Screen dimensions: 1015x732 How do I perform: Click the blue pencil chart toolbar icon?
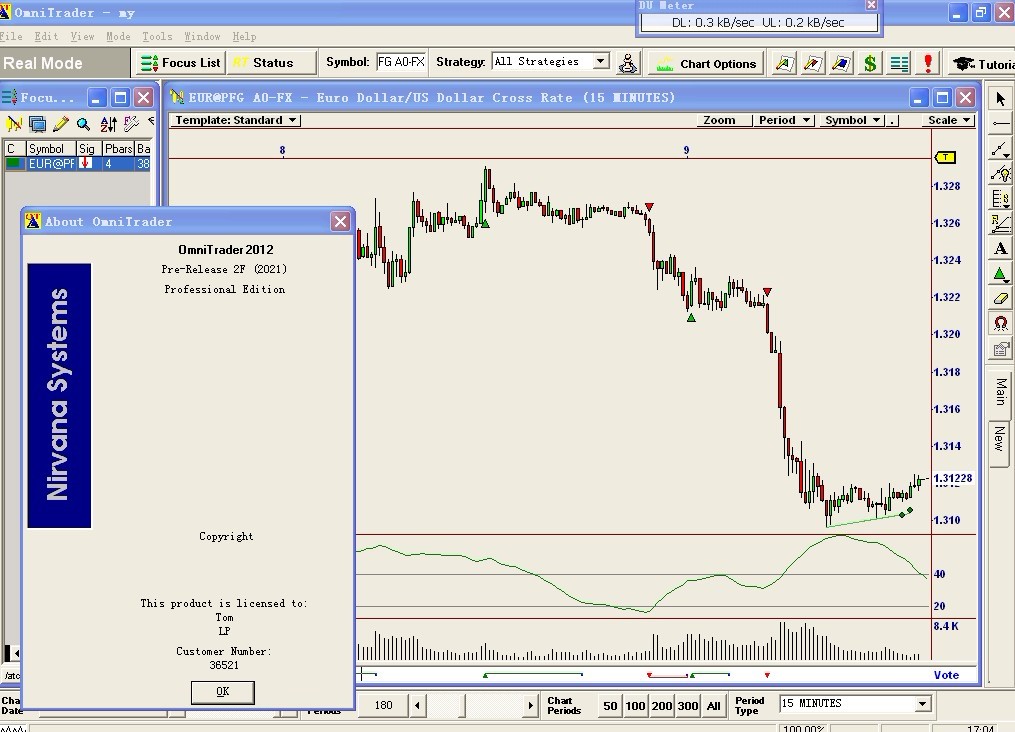pyautogui.click(x=842, y=63)
